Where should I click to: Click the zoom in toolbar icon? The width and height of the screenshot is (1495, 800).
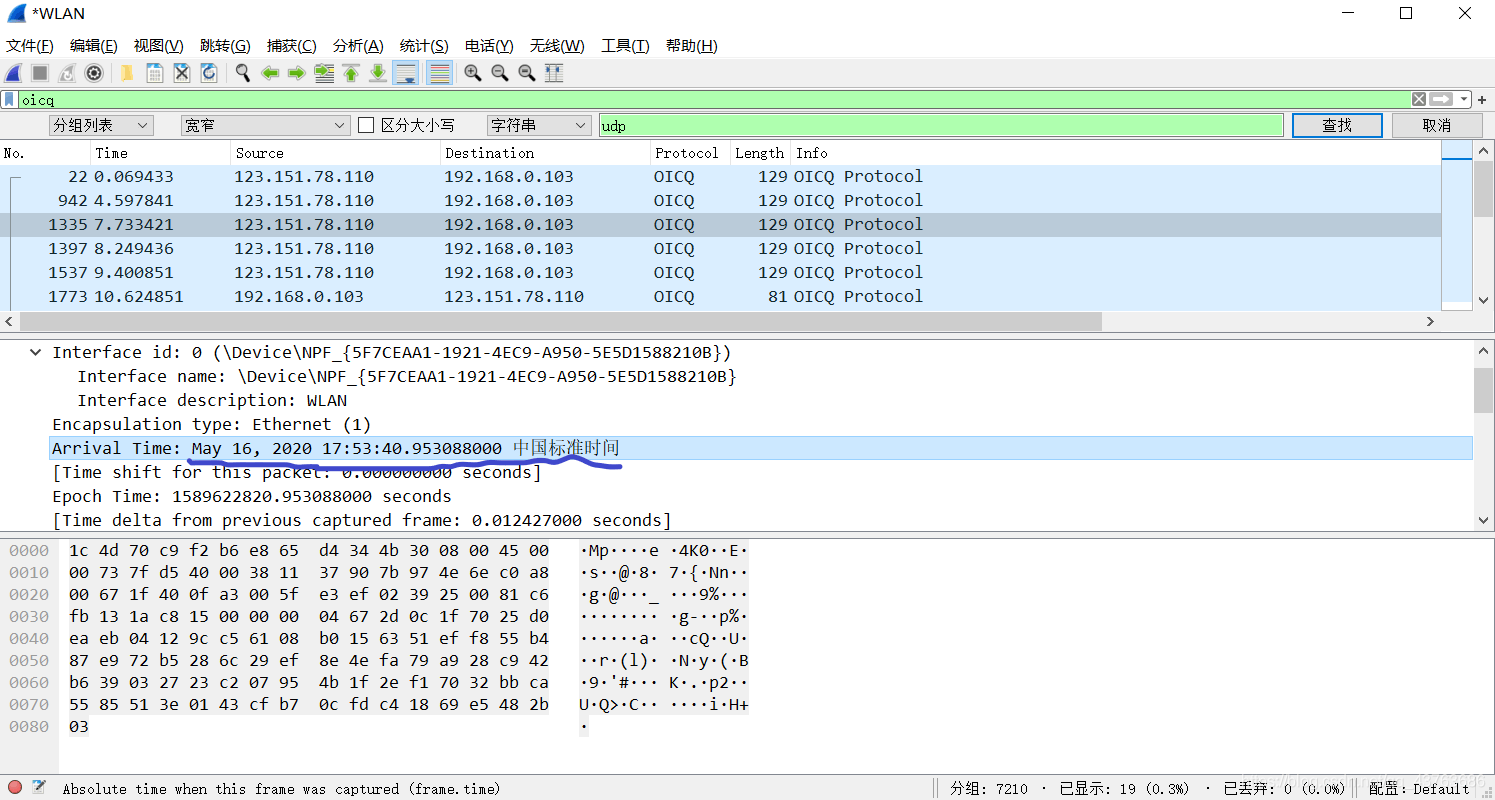(472, 73)
